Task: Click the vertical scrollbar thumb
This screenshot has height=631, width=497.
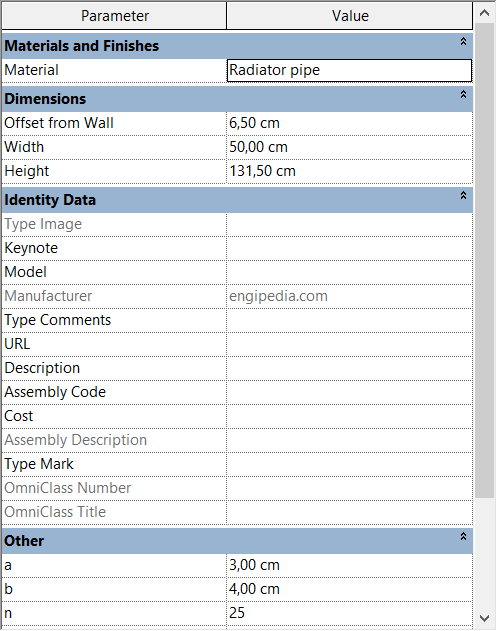Action: click(485, 261)
